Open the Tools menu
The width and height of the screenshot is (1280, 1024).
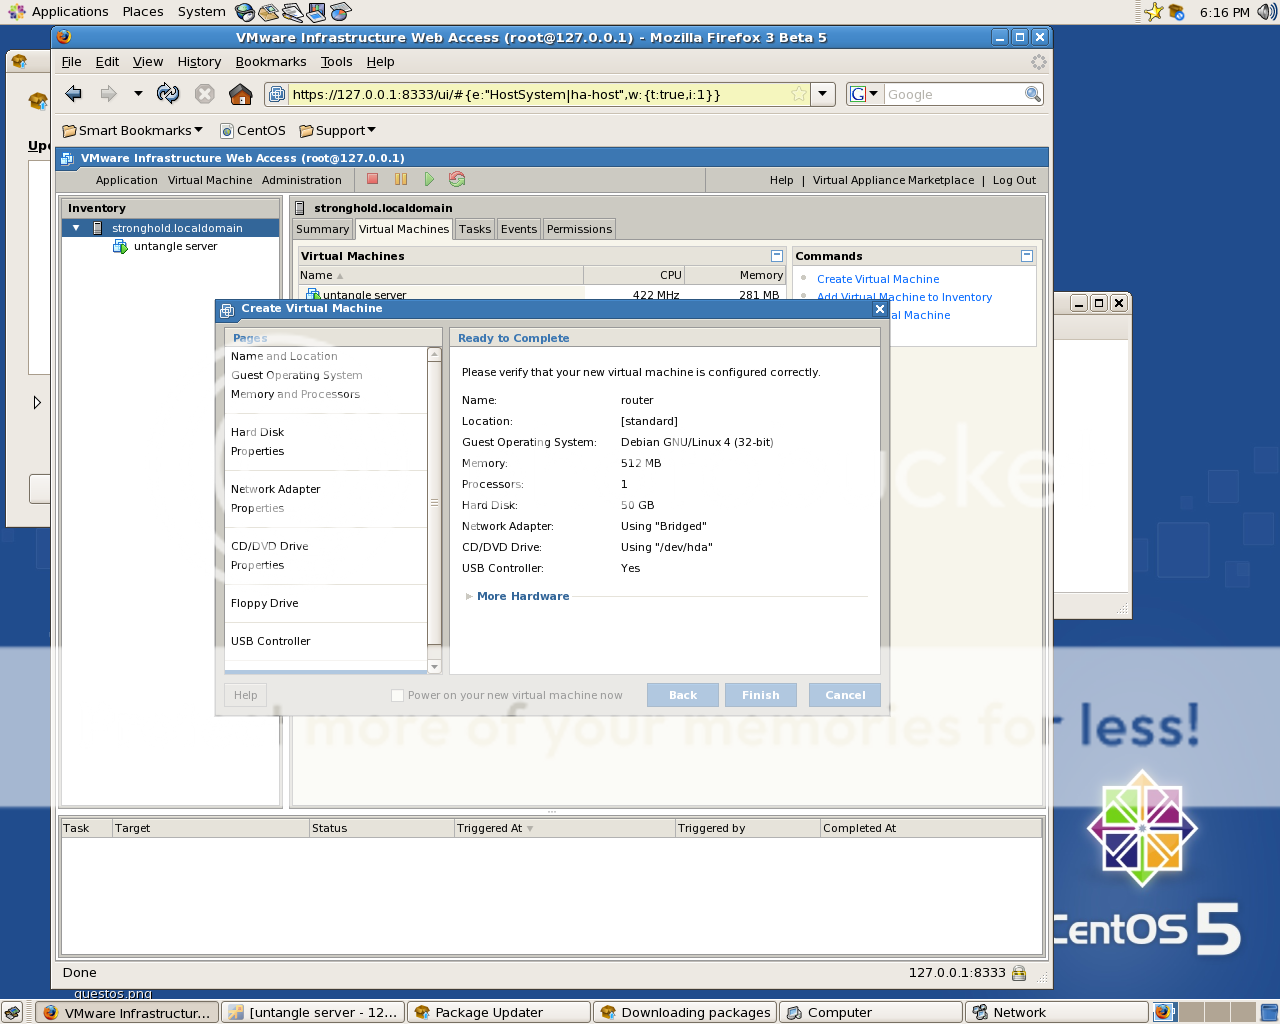click(x=337, y=61)
